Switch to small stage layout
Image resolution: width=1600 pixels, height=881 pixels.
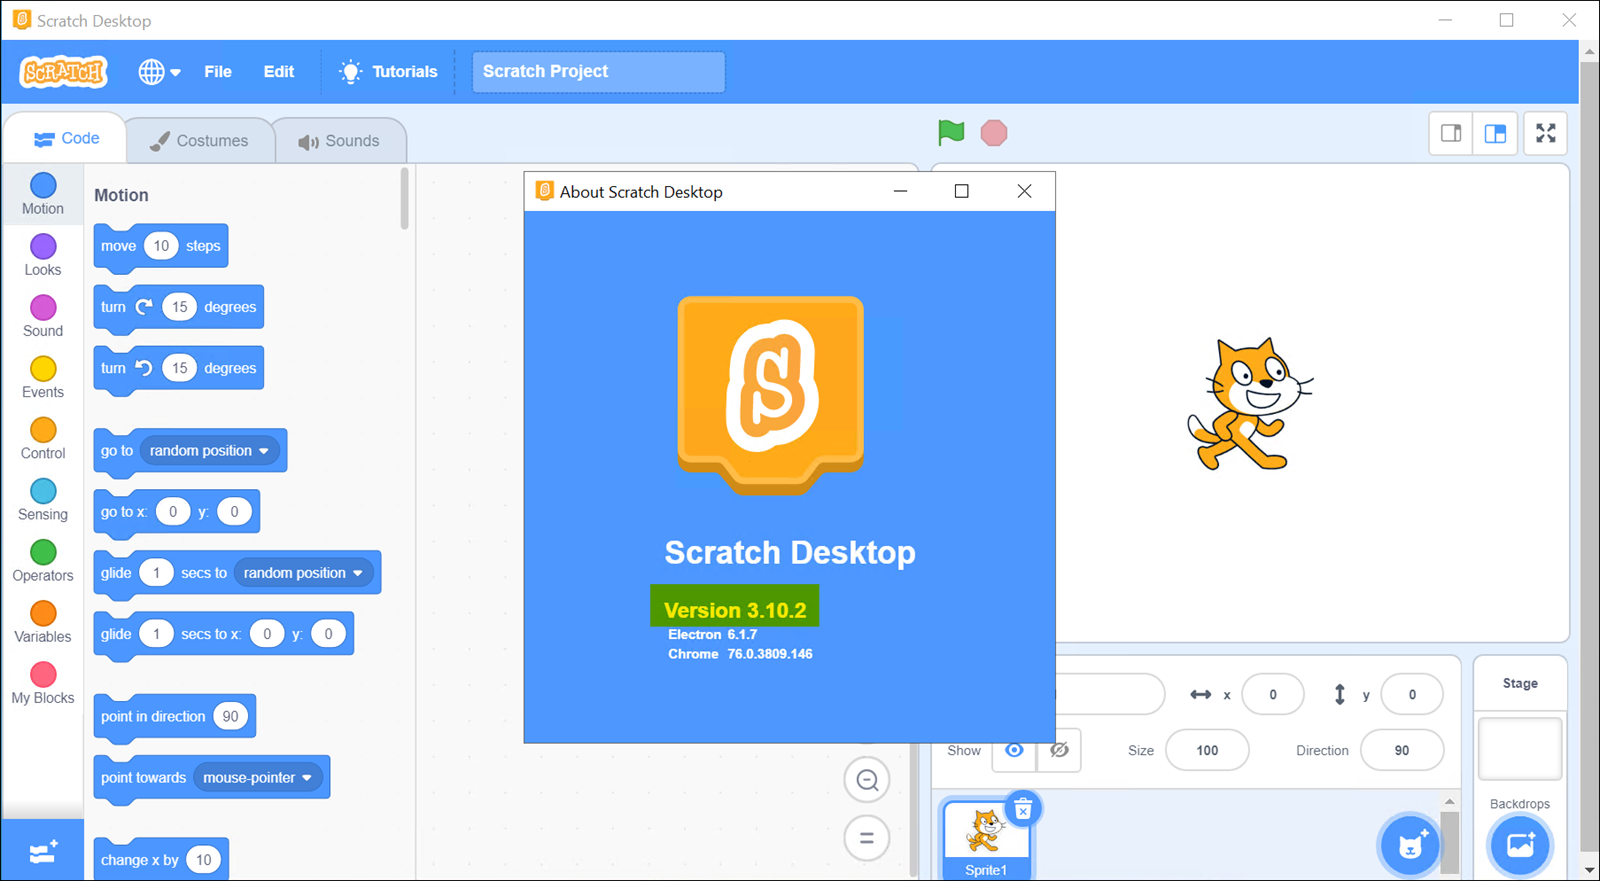coord(1451,133)
